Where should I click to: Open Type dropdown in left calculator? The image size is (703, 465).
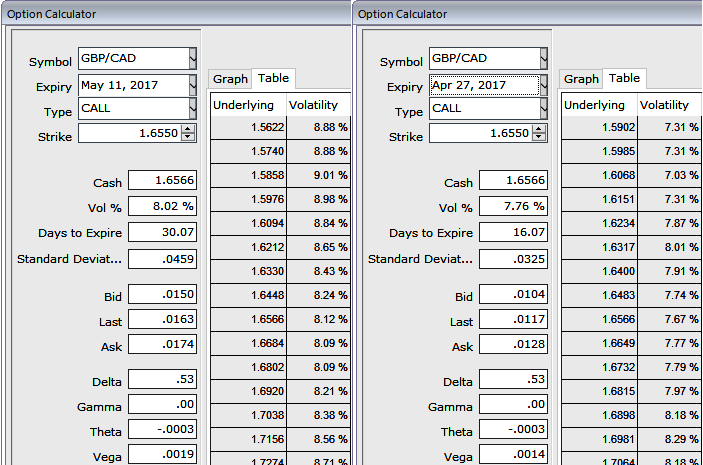pos(193,109)
